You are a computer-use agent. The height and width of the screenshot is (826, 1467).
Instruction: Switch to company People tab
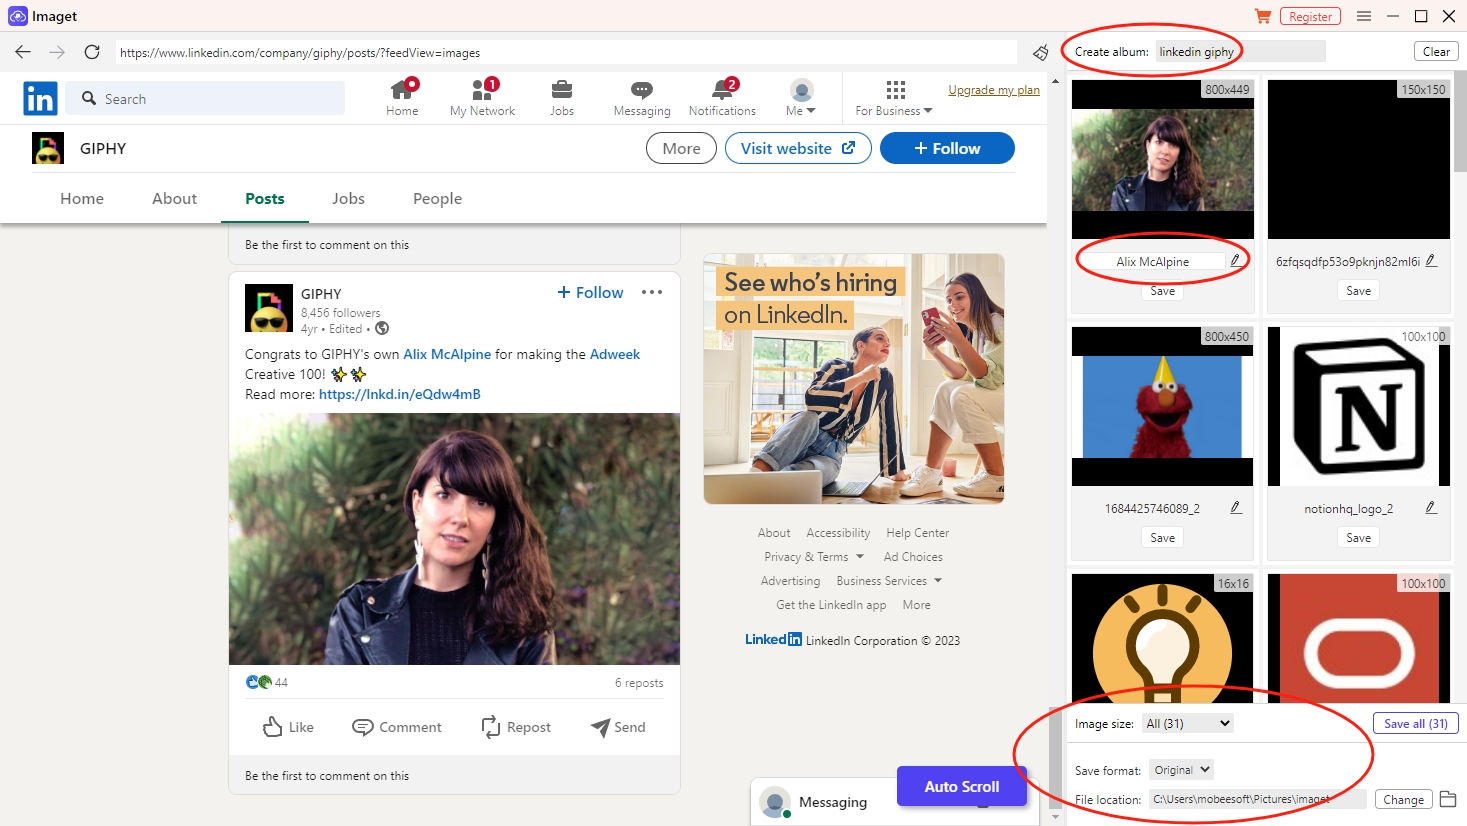(437, 198)
